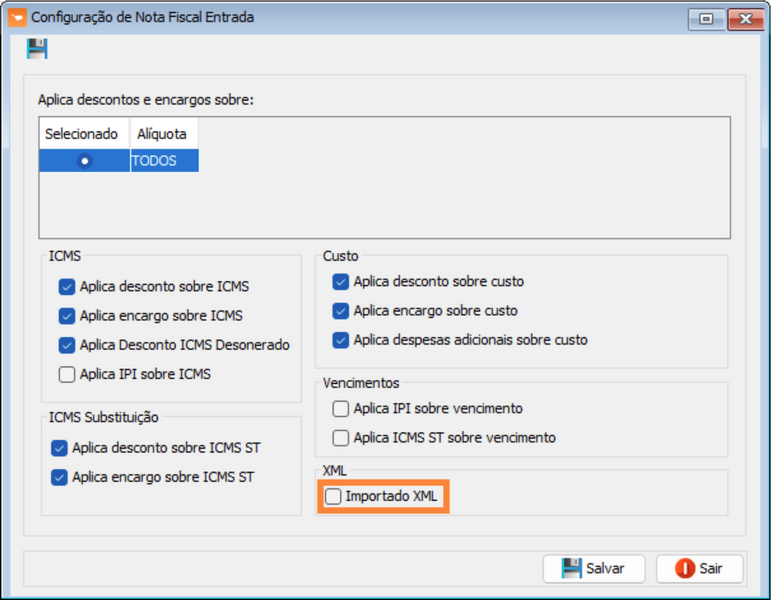Toggle Aplica encargo sobre ICMS ST
Viewport: 771px width, 600px height.
pos(59,478)
